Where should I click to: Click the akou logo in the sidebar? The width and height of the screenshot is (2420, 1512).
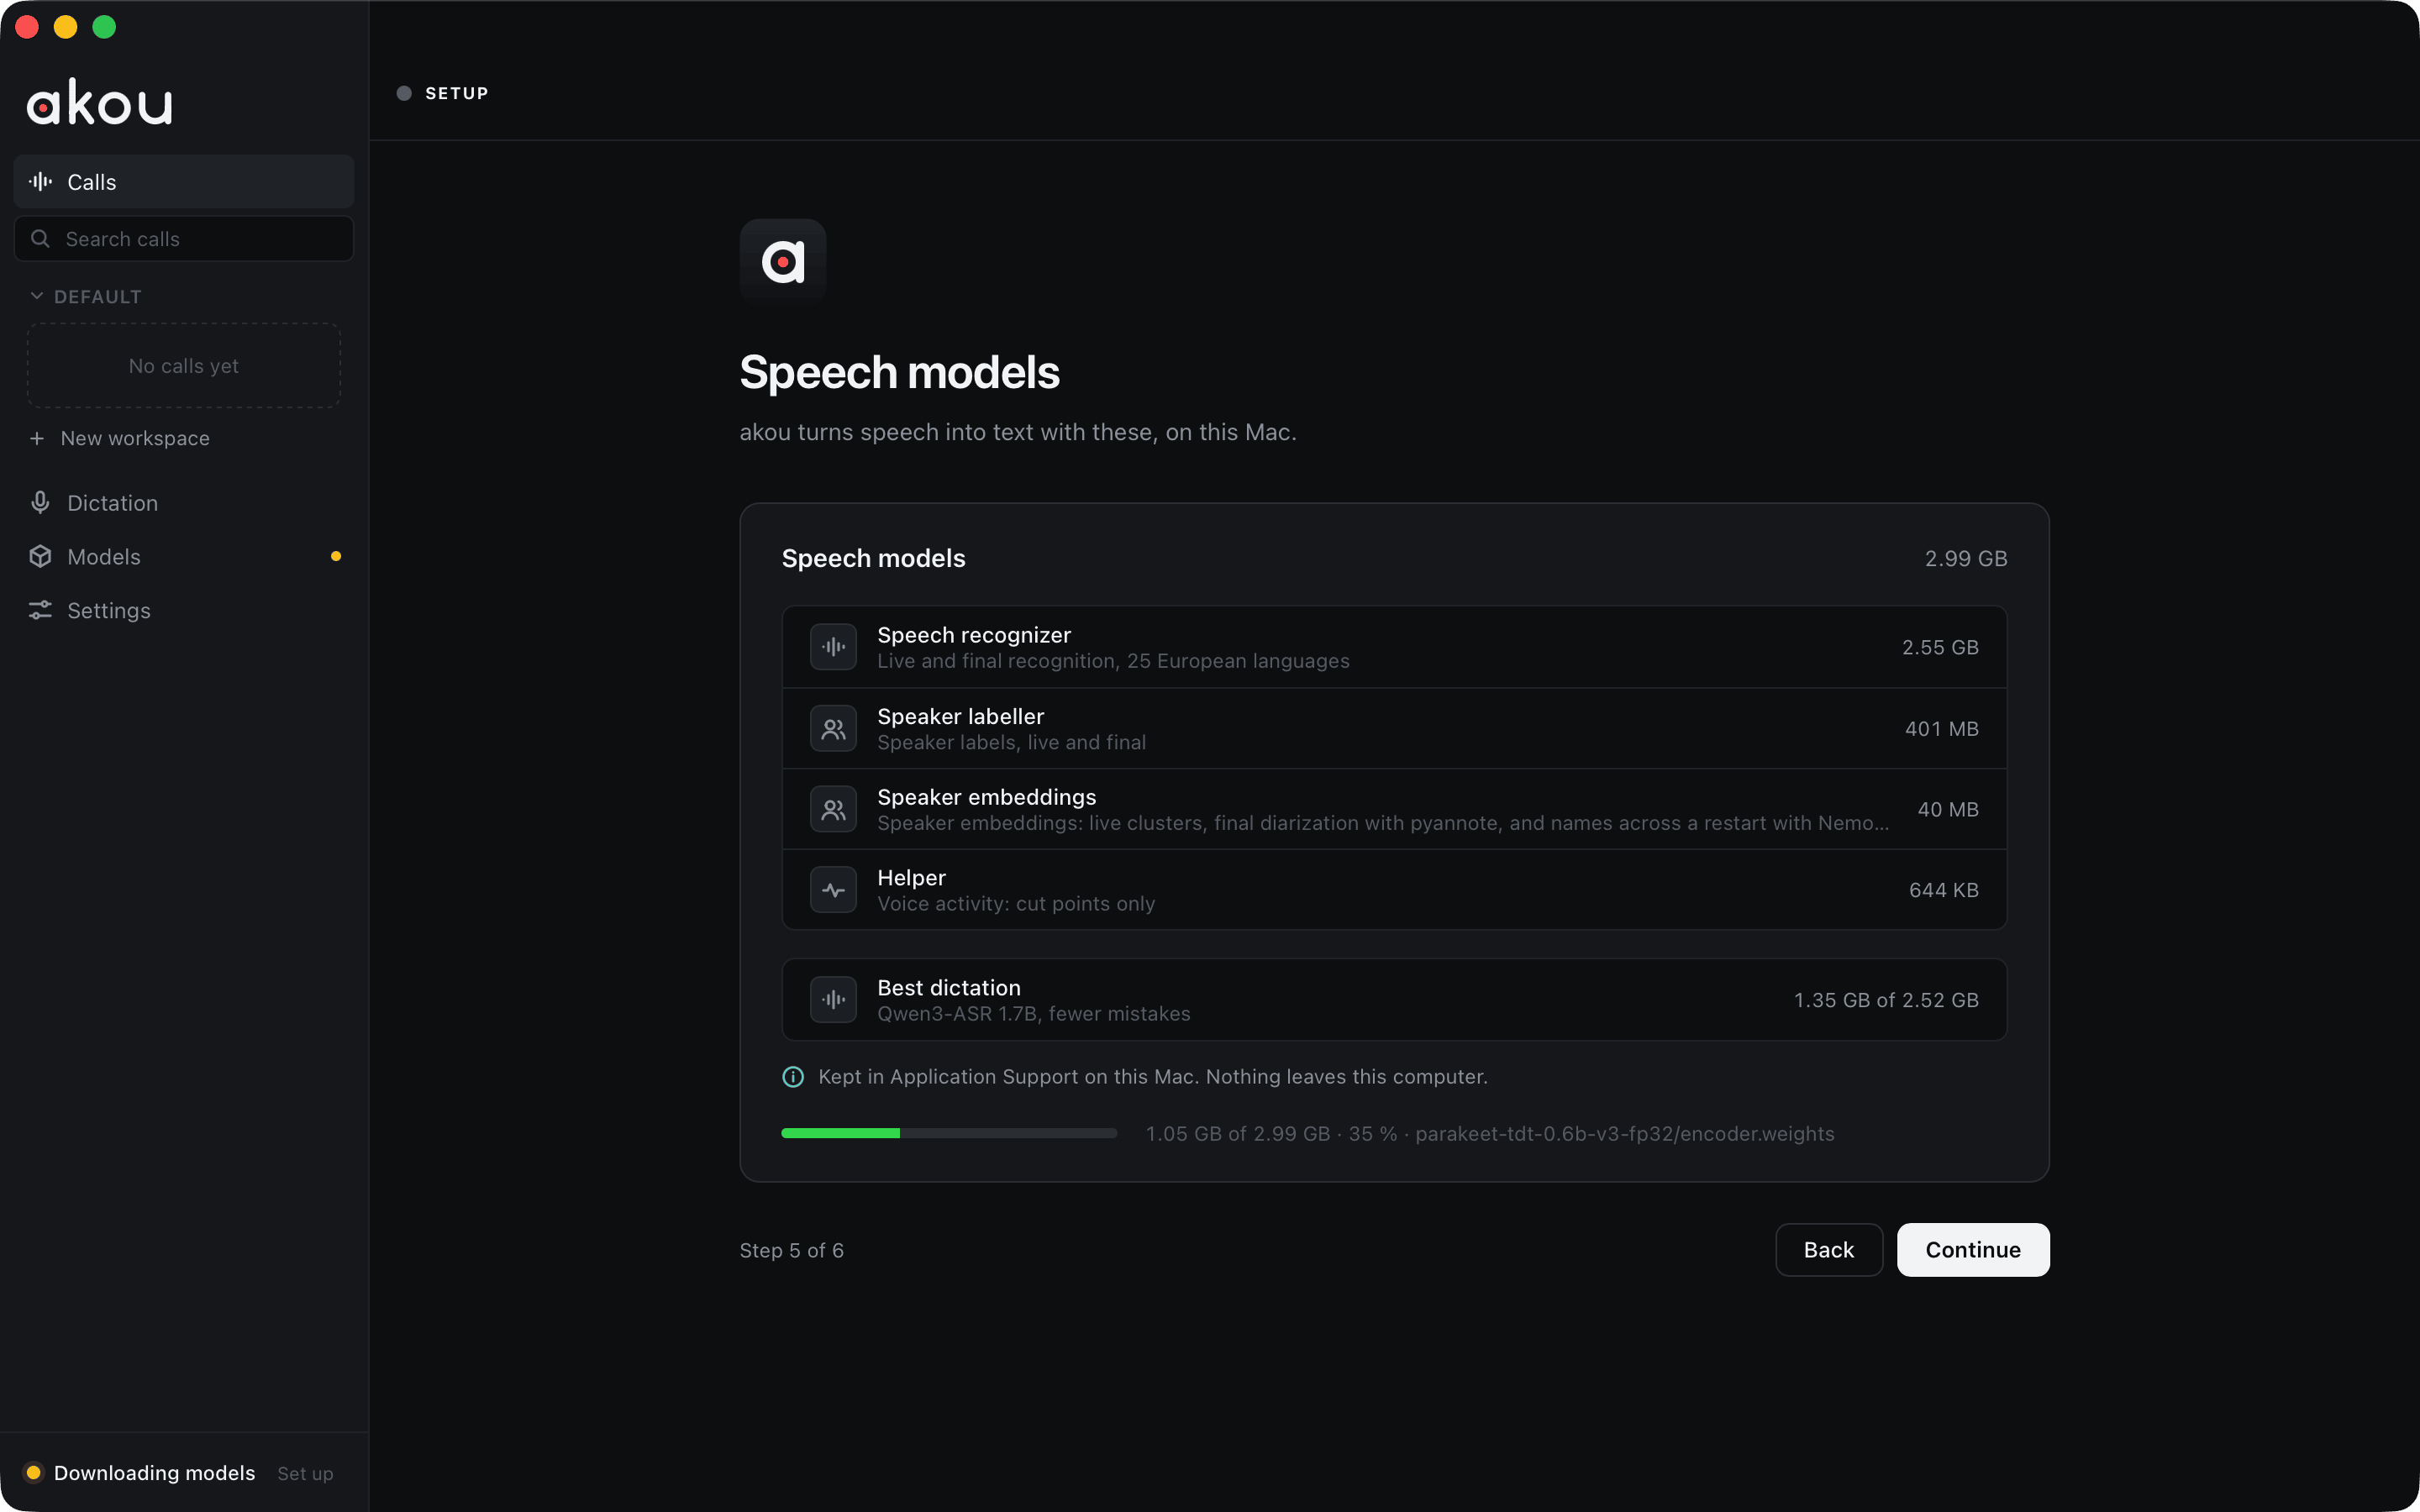pos(99,102)
